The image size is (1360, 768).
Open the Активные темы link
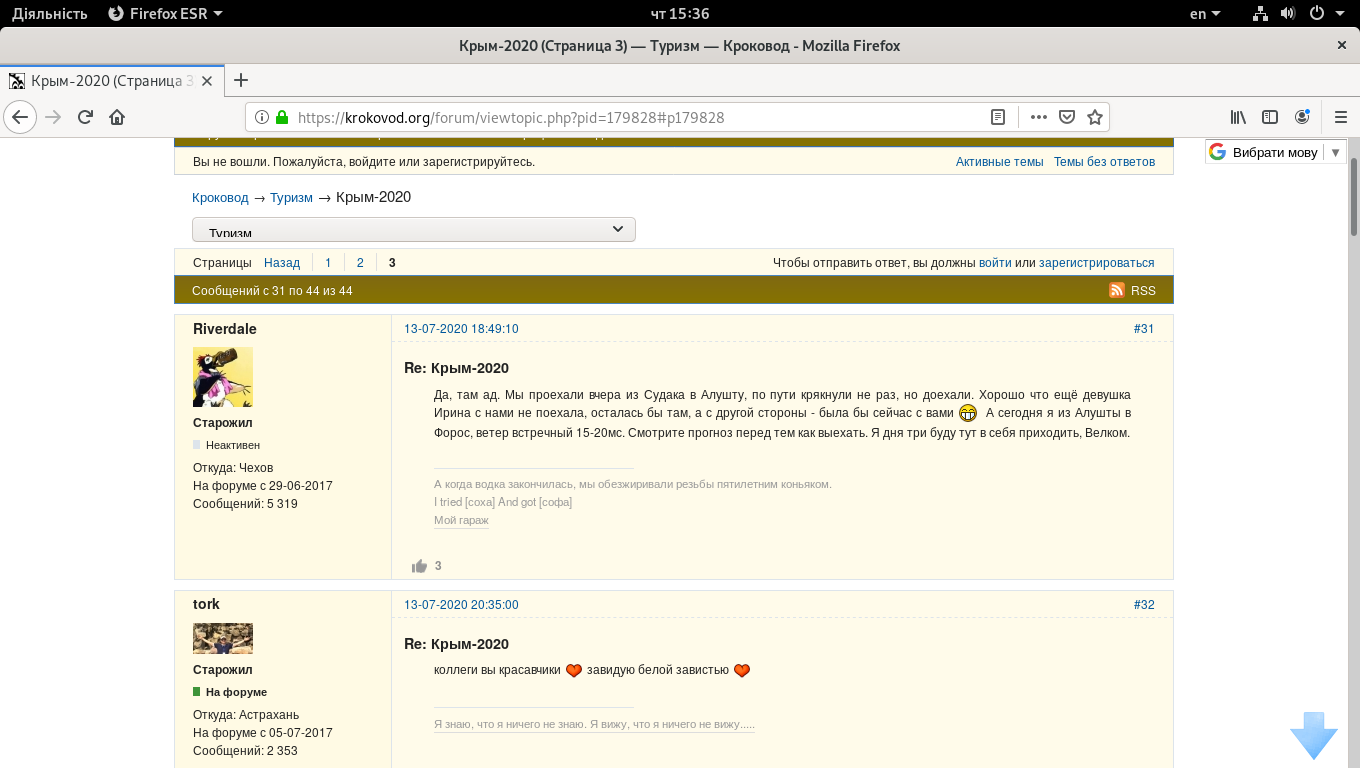click(999, 162)
